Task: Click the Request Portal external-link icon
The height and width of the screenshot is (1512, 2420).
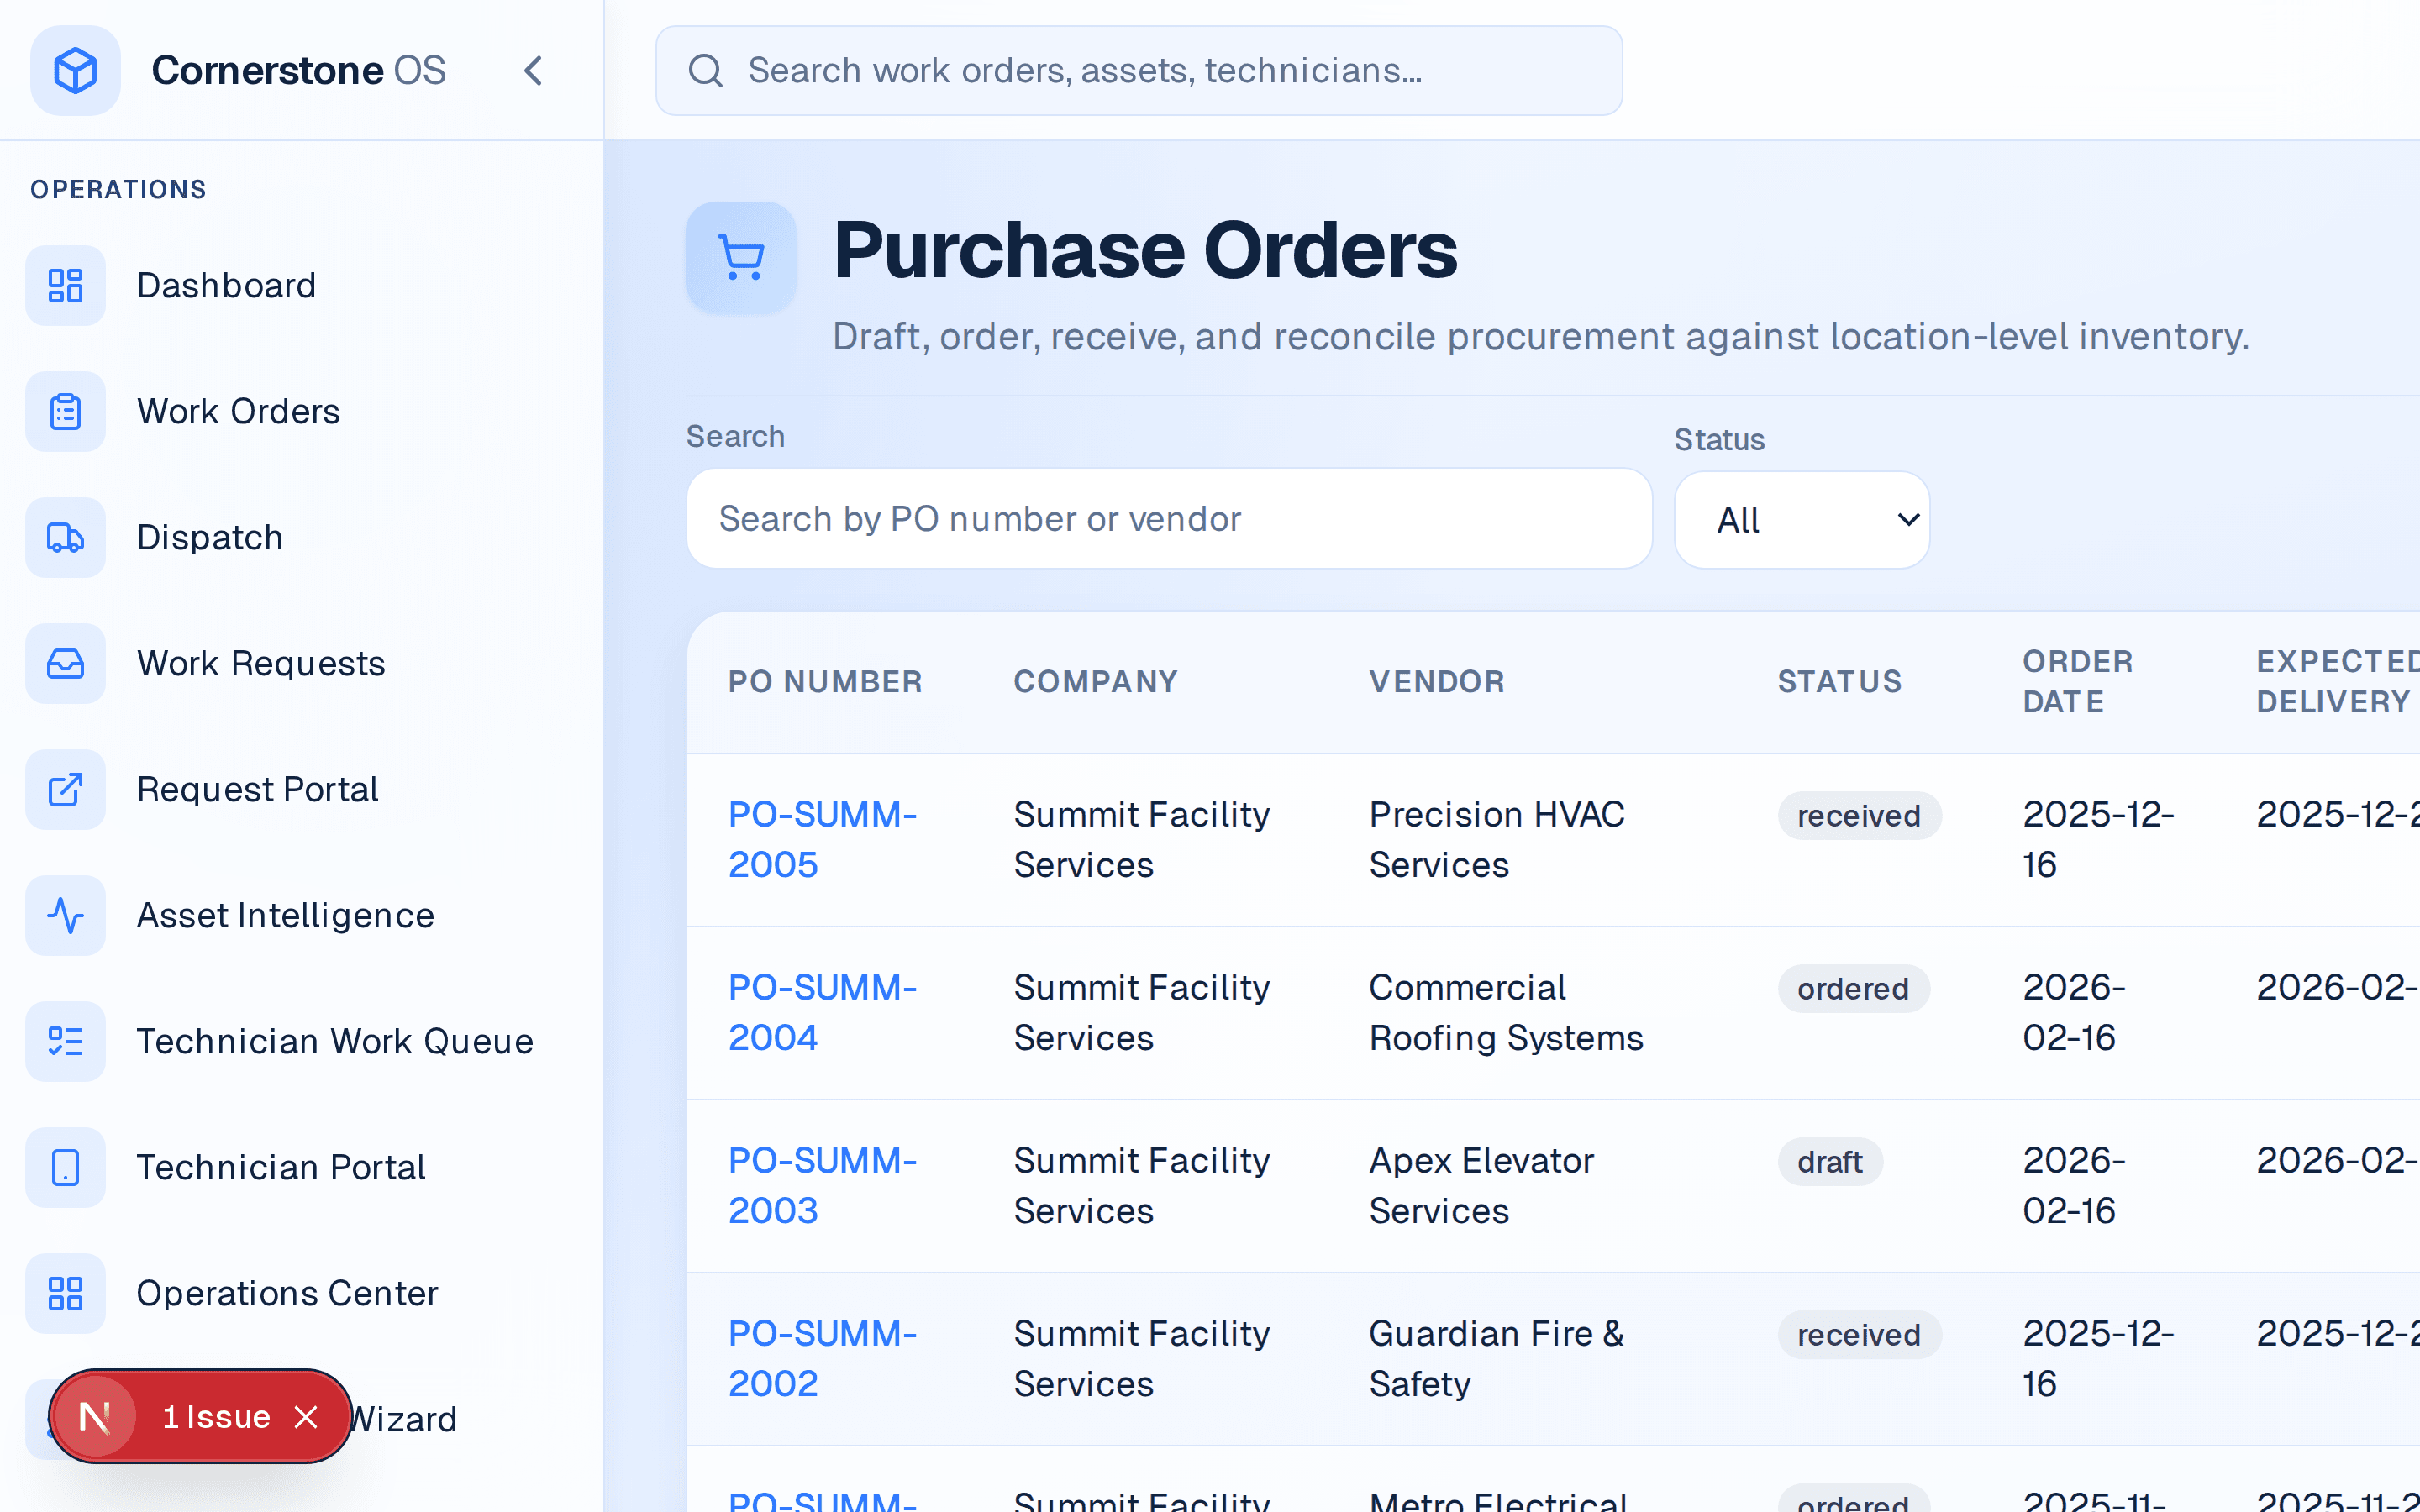Action: point(65,789)
